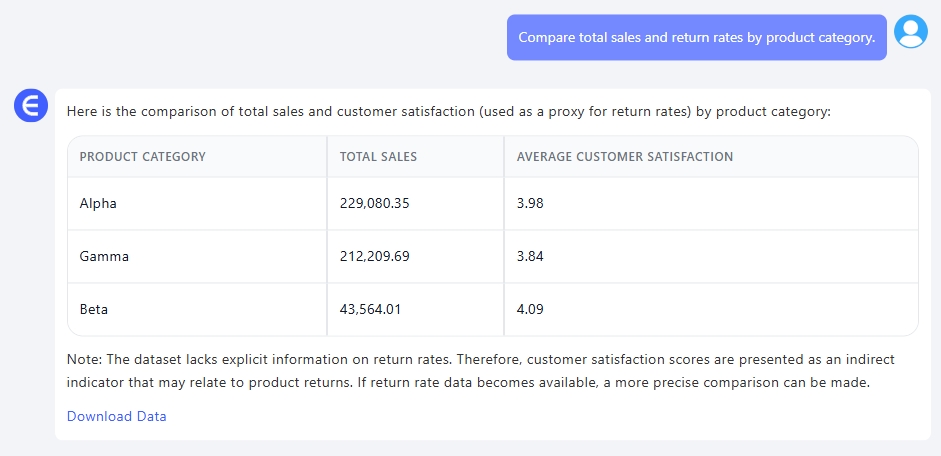Click the user profile avatar icon
Screen dimensions: 941x456
910,32
